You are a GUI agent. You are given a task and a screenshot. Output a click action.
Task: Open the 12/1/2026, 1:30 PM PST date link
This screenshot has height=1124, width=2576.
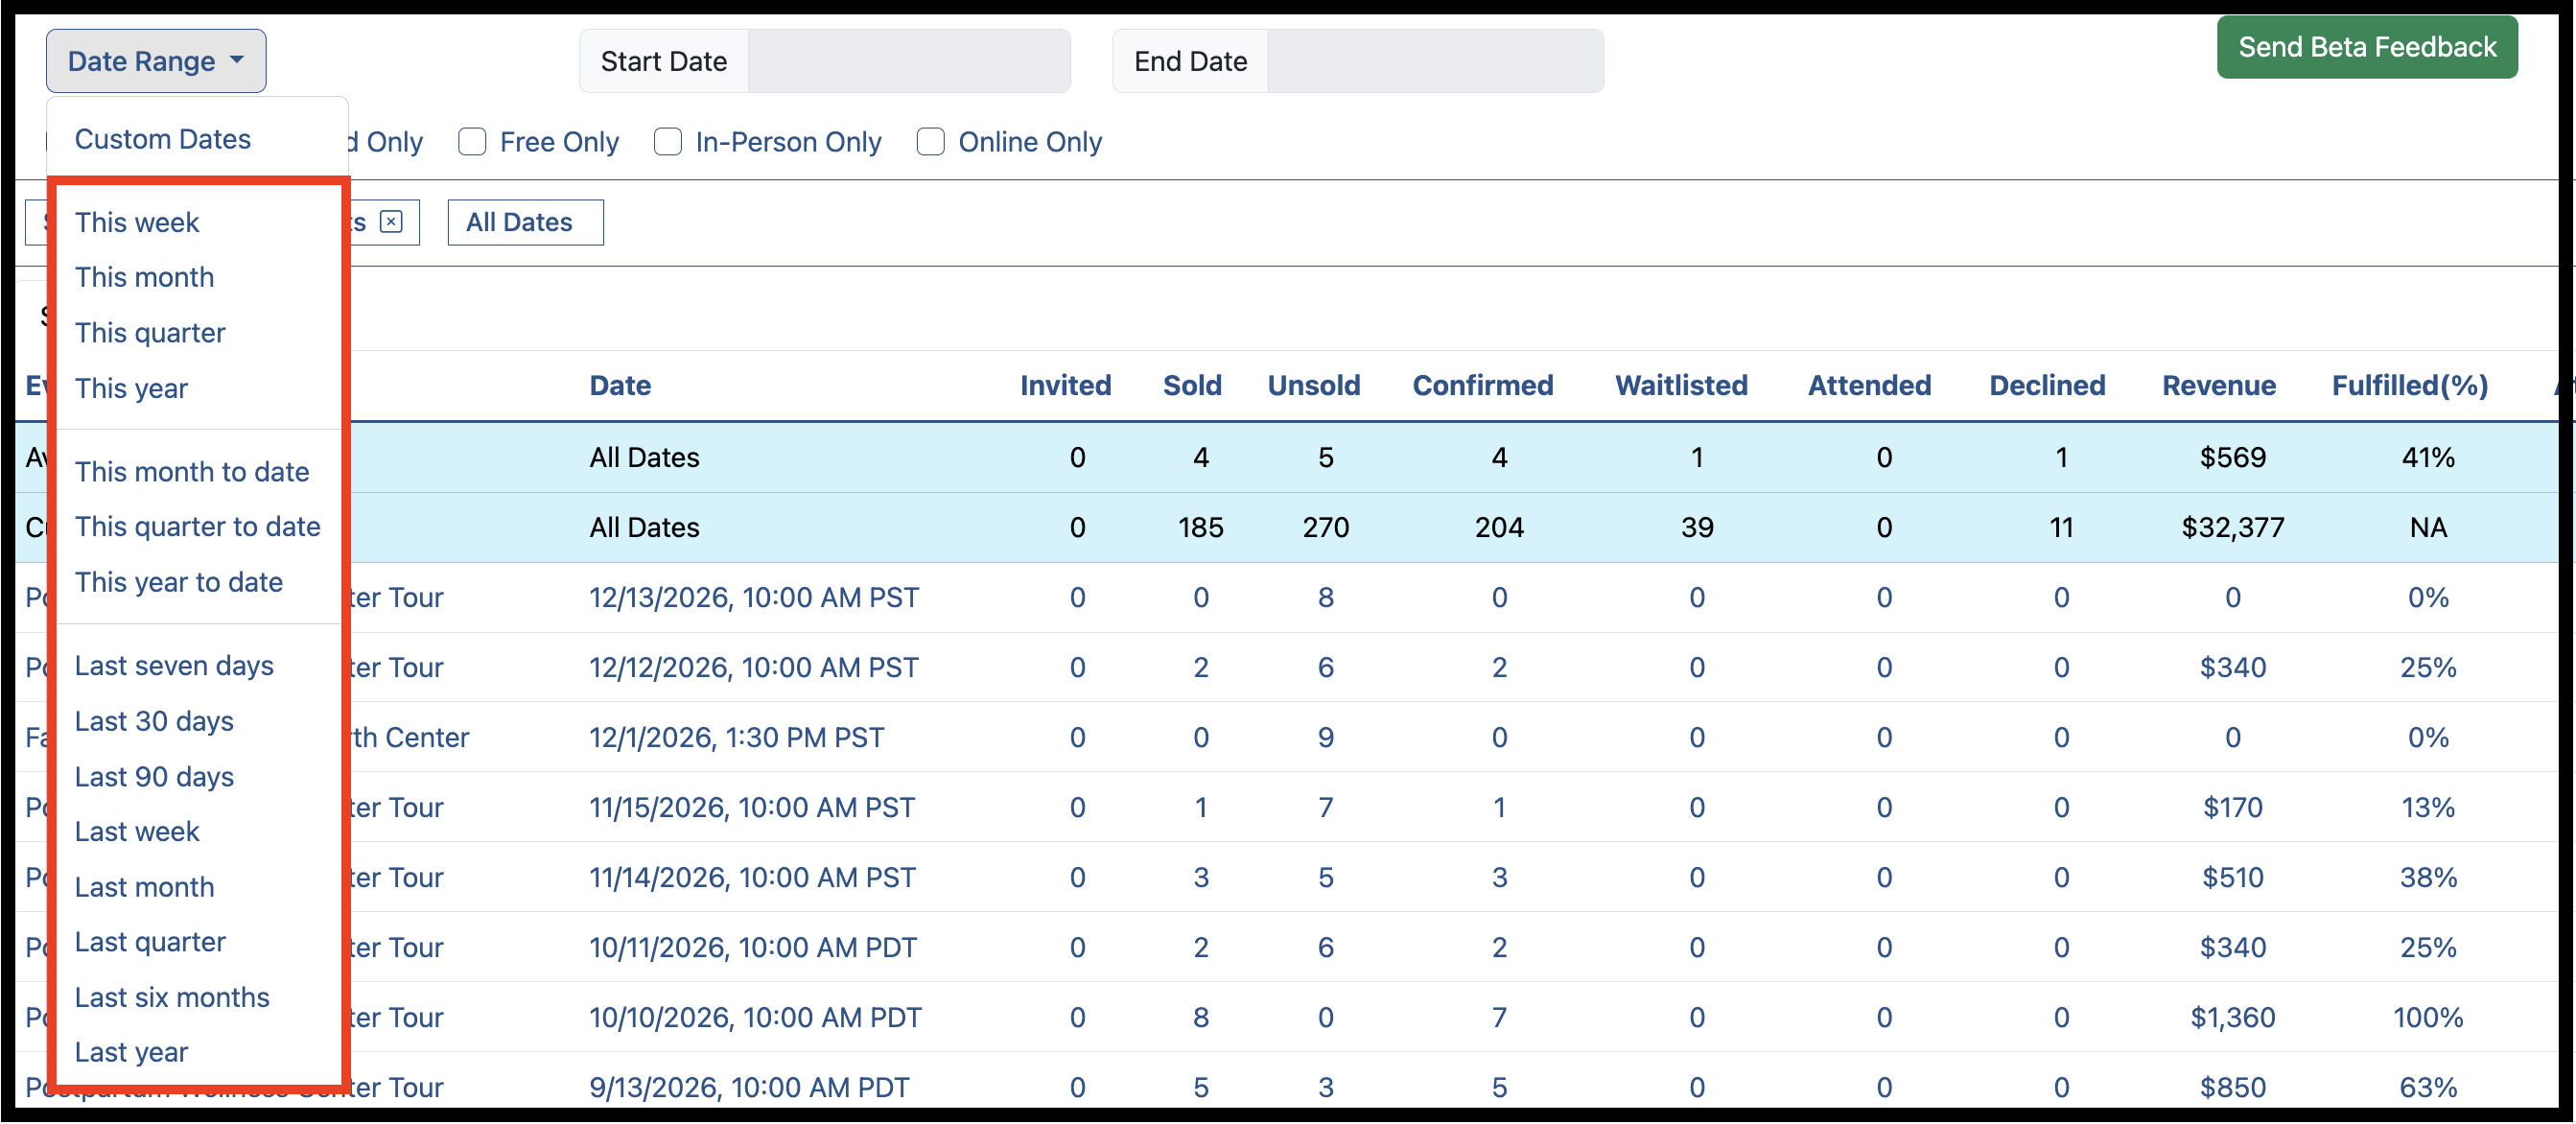pyautogui.click(x=737, y=738)
